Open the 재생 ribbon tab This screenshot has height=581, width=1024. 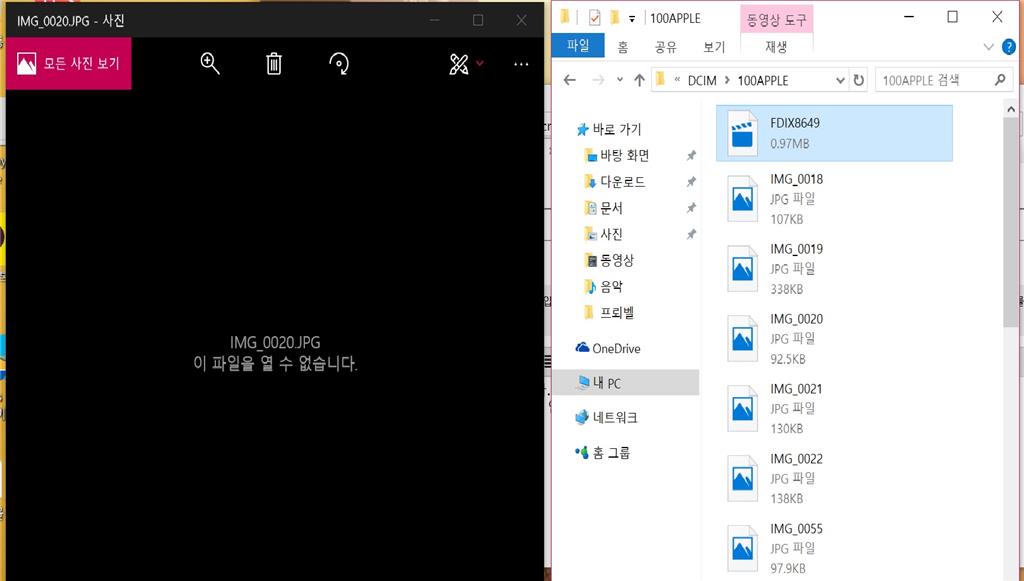click(x=776, y=46)
